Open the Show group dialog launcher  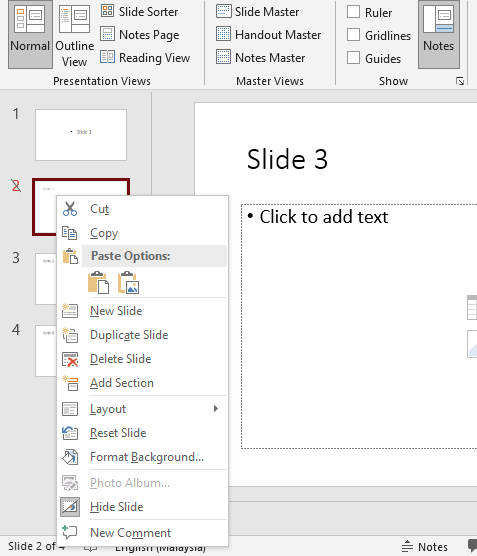coord(460,81)
